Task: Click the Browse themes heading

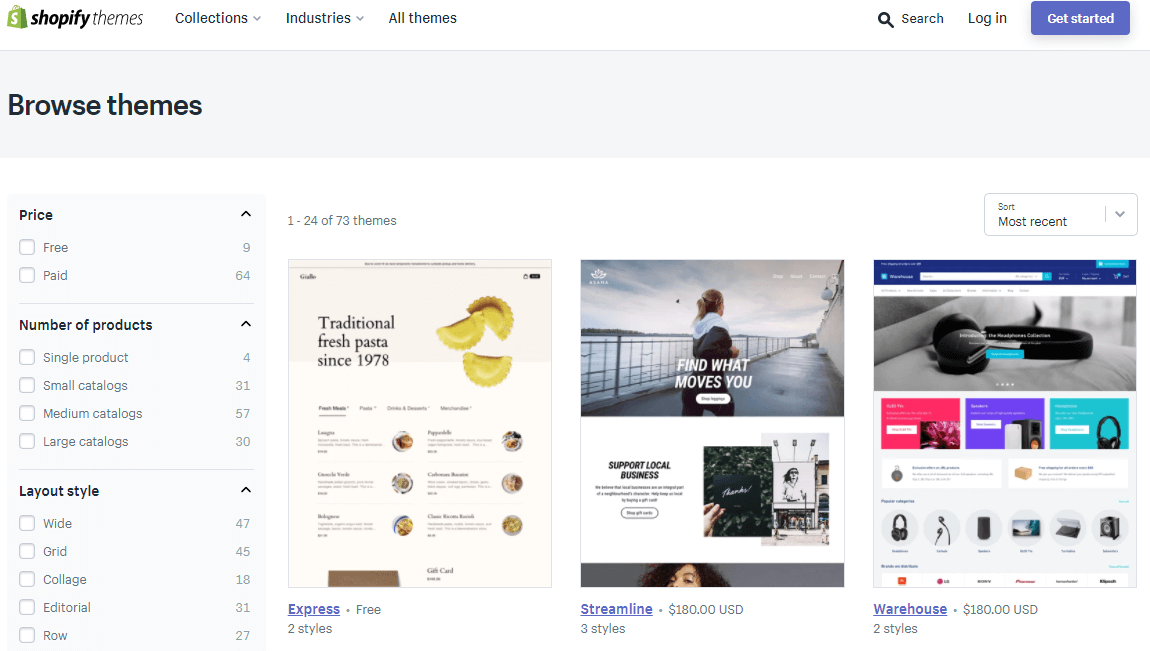Action: [105, 105]
